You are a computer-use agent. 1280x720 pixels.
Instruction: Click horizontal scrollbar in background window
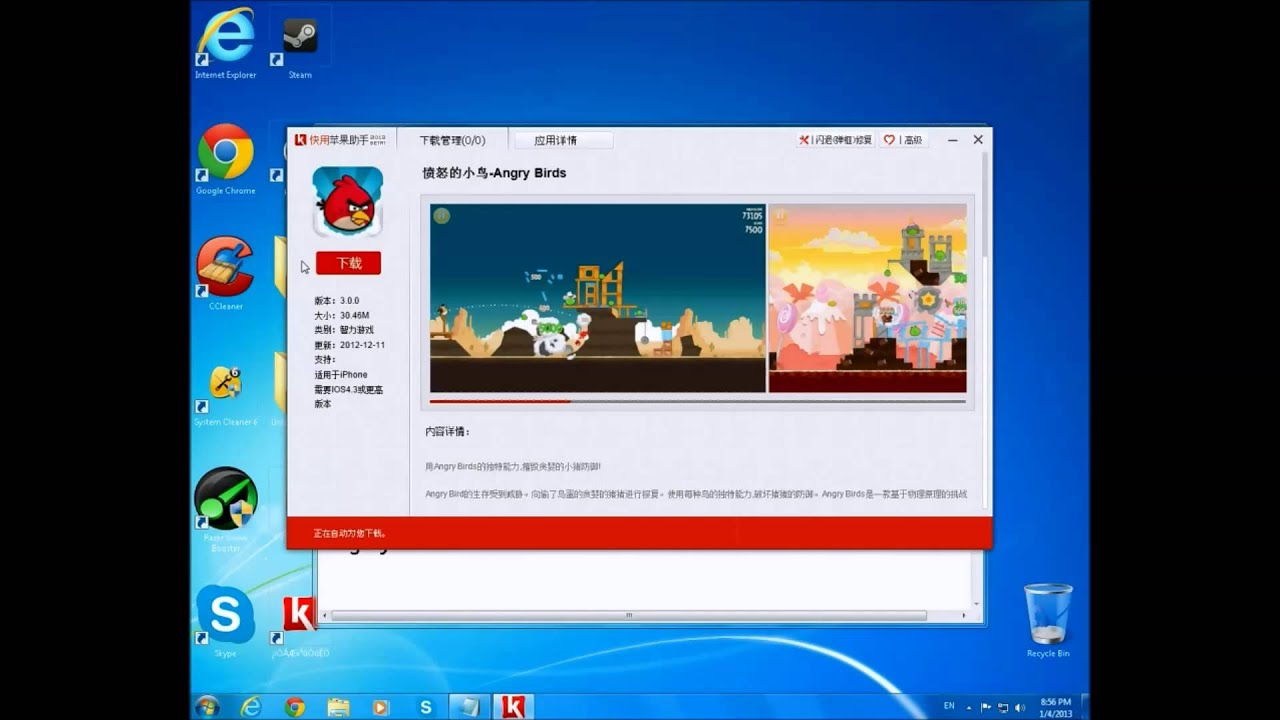coord(629,616)
